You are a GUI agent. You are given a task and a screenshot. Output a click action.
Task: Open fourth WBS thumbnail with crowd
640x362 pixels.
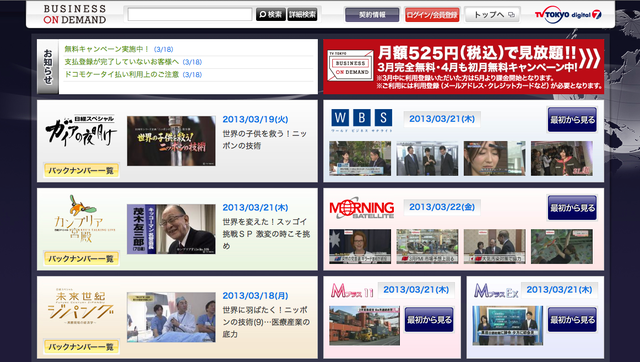click(x=562, y=158)
